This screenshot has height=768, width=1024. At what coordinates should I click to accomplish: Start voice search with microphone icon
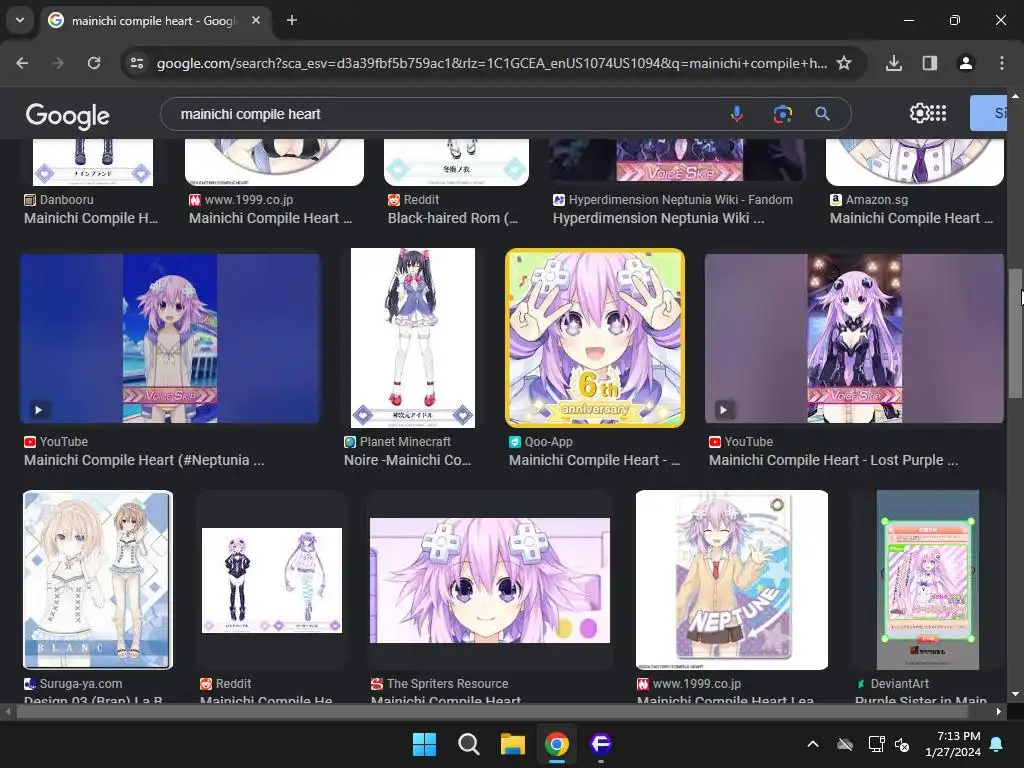(x=737, y=114)
